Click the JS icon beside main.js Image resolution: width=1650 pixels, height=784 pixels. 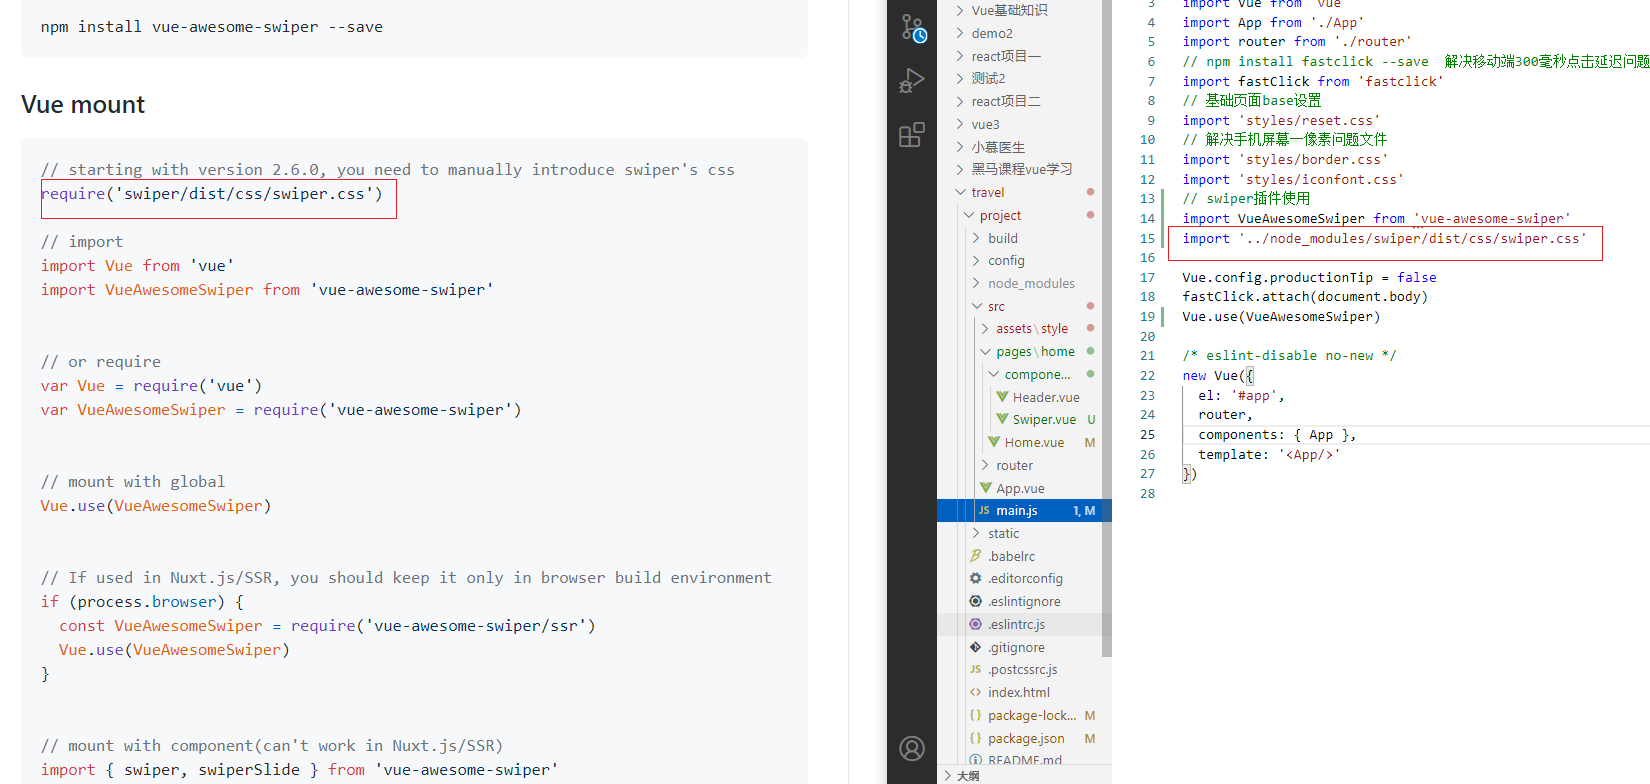[984, 510]
